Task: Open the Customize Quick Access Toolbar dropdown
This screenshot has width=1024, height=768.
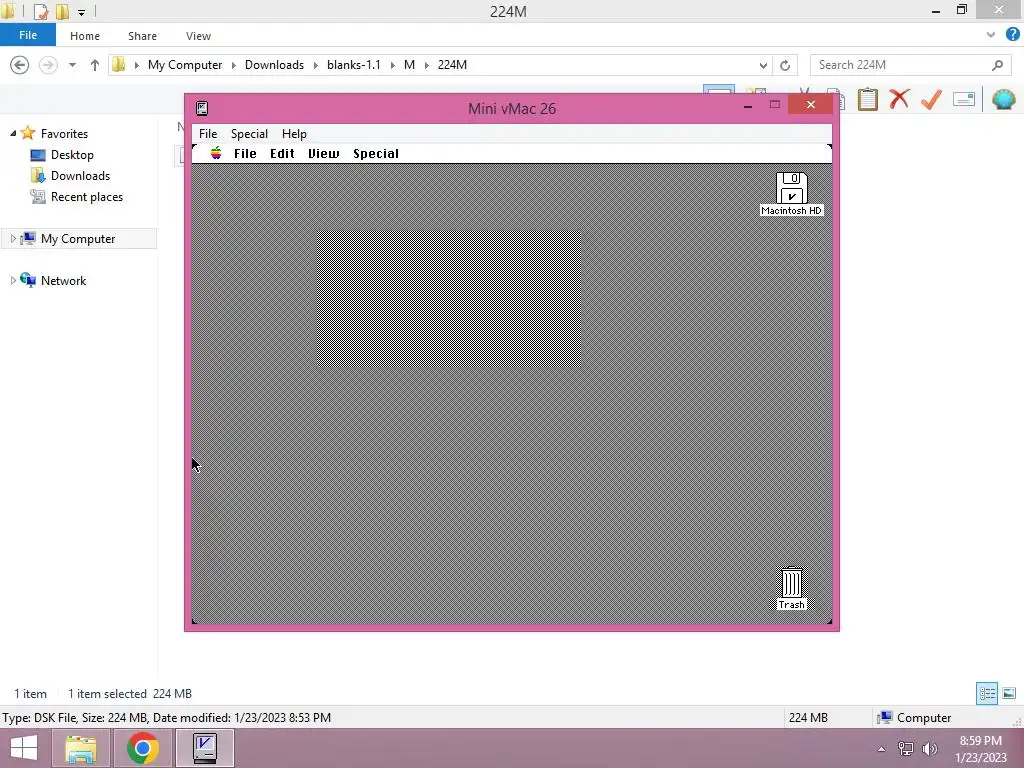Action: pos(81,12)
